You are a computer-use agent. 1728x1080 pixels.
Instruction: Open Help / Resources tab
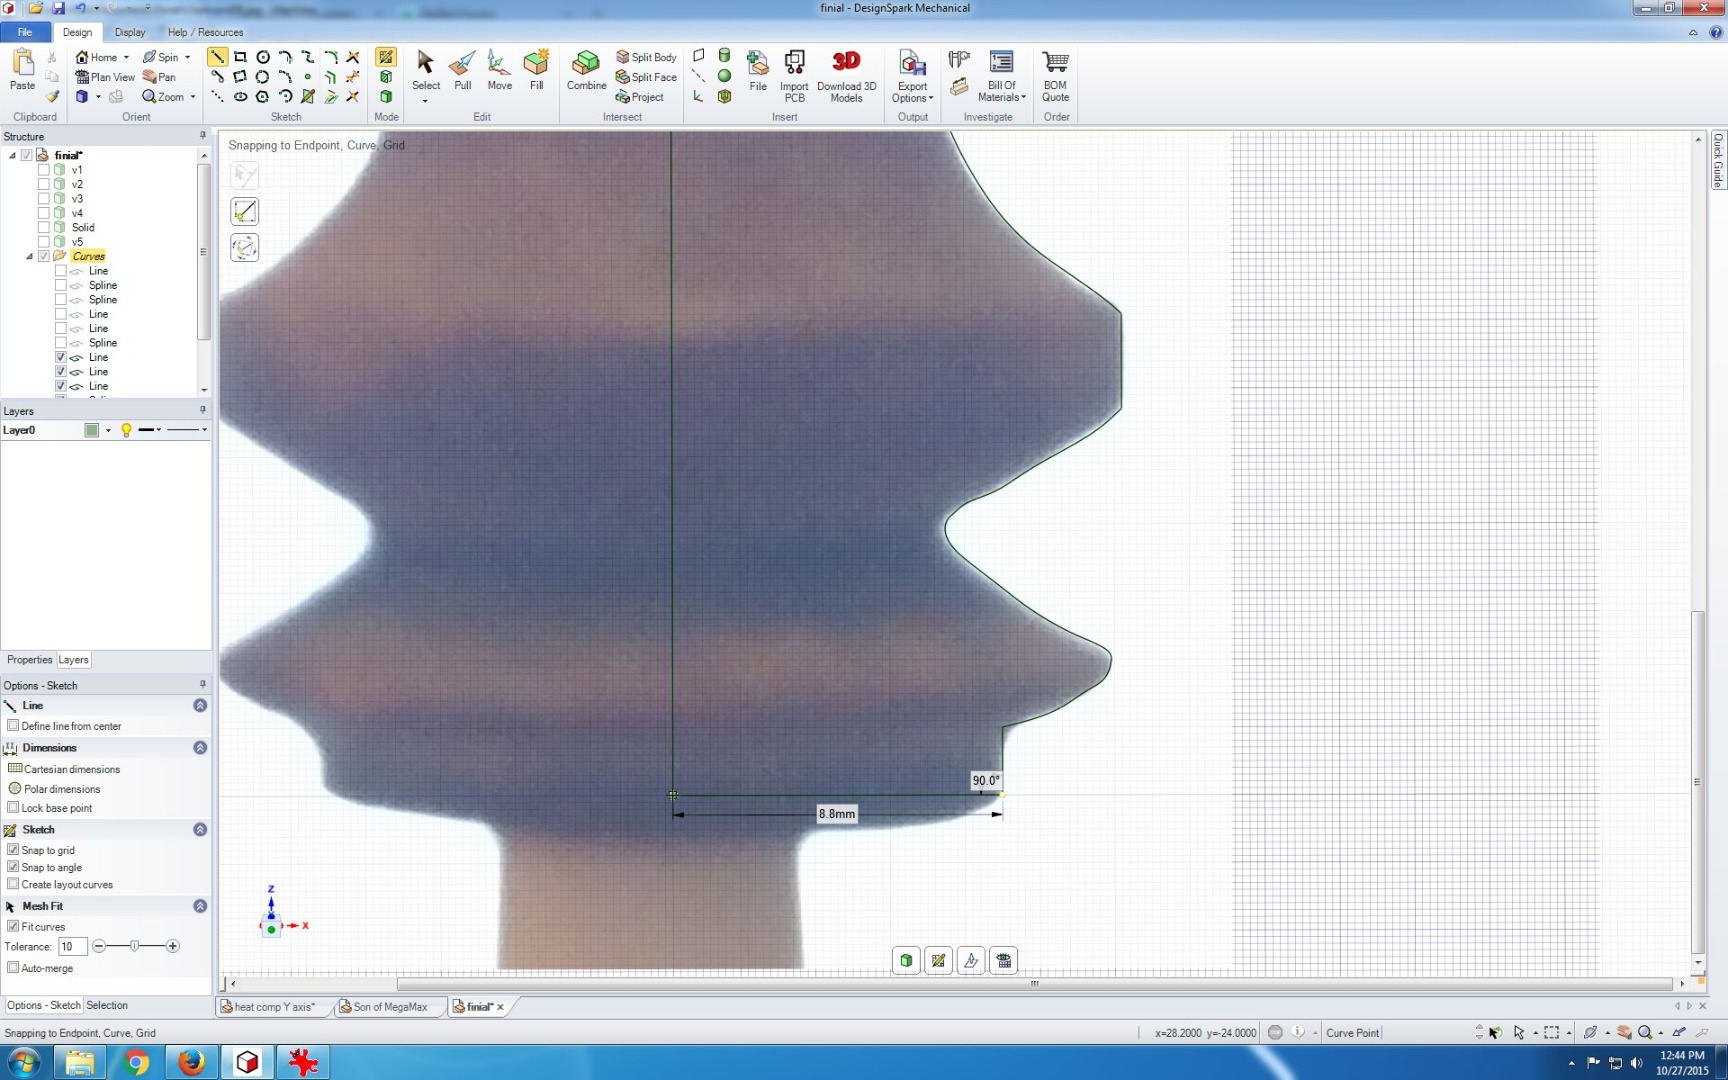(205, 32)
